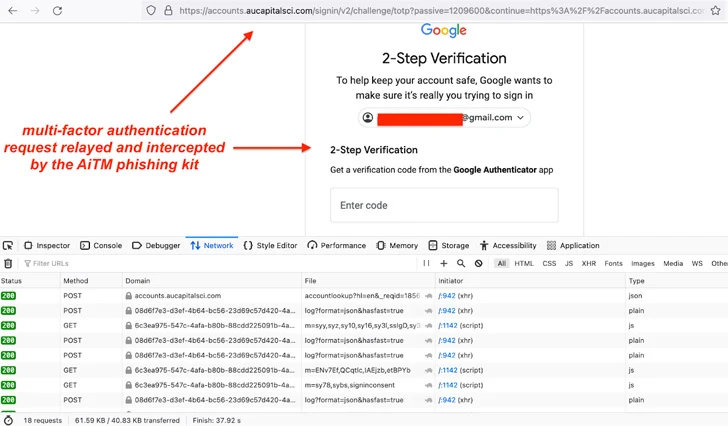Click the 61.59 KB transferred status text
Viewport: 728px width, 426px height.
[x=127, y=420]
